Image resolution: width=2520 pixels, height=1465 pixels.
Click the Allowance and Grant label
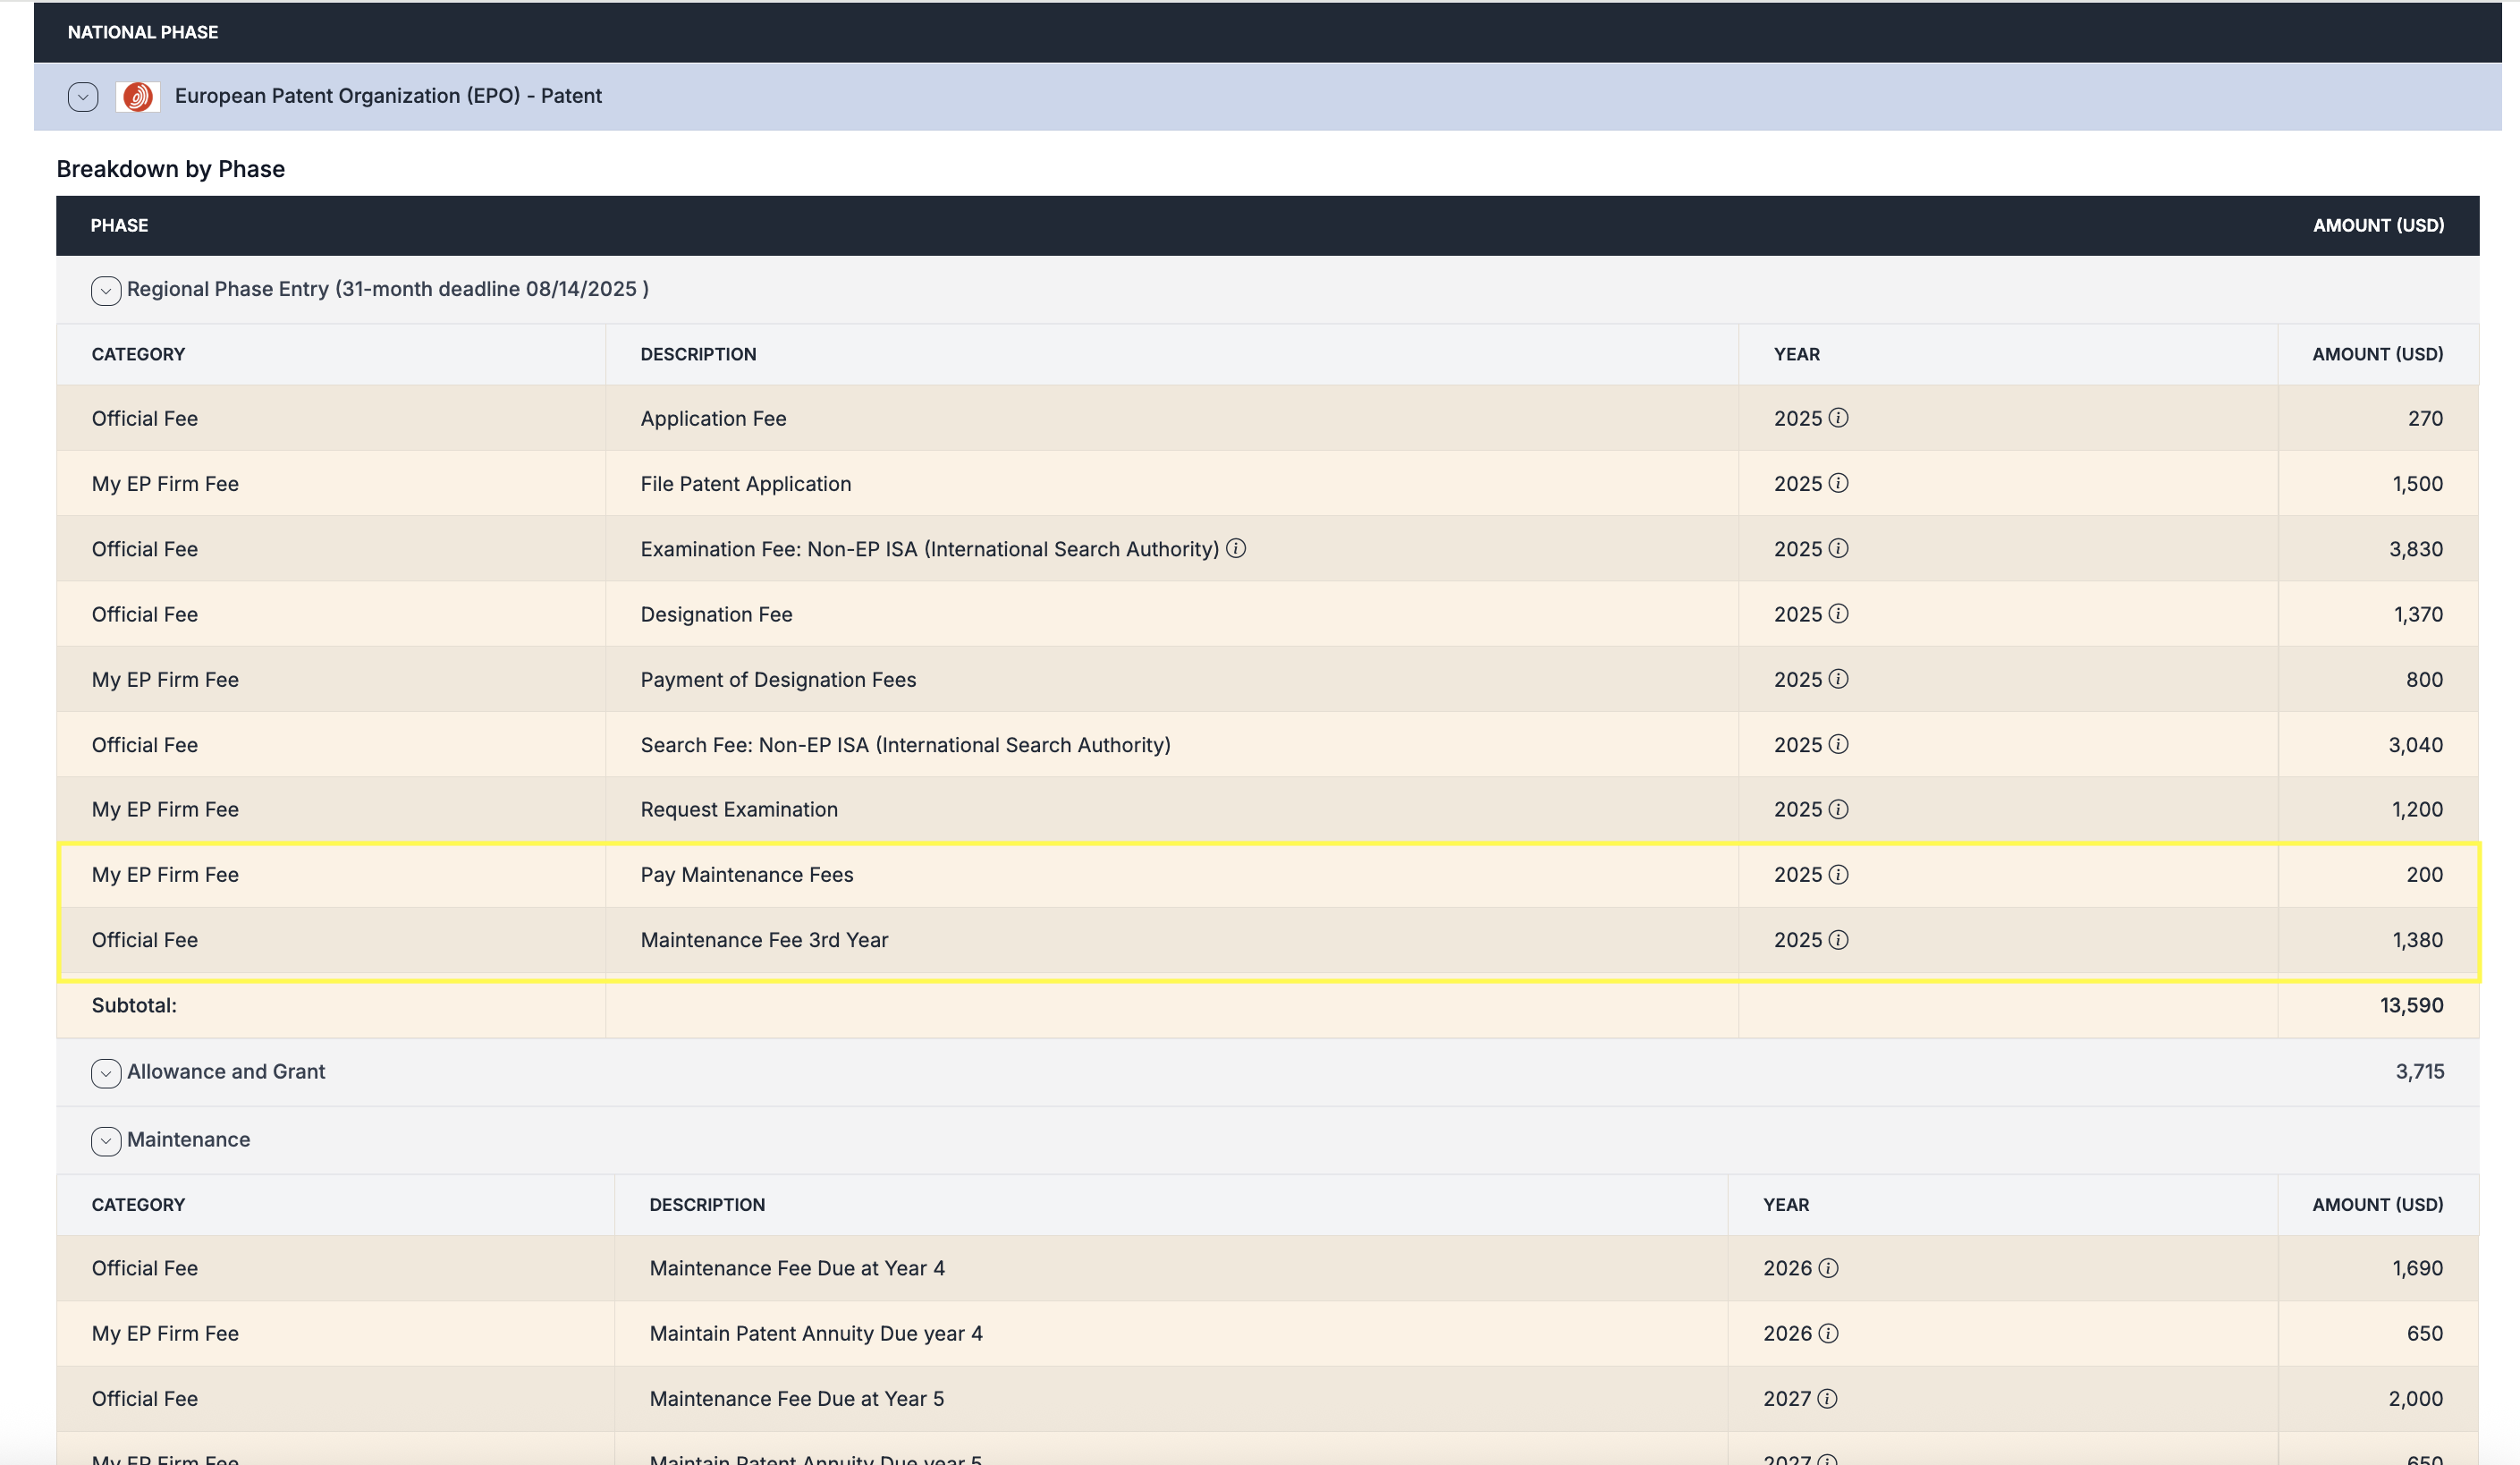pyautogui.click(x=226, y=1071)
